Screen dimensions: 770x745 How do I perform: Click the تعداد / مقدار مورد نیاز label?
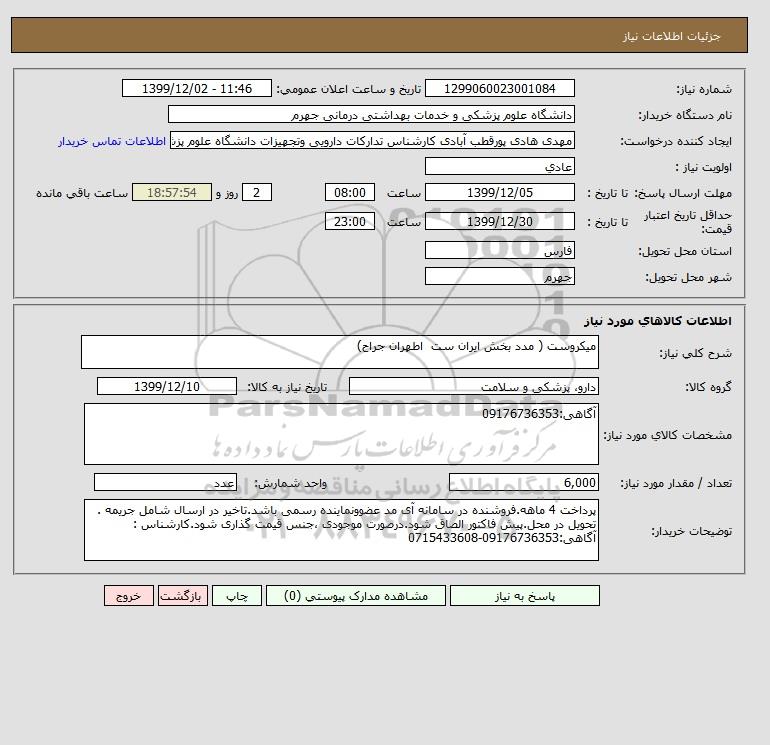pos(676,483)
